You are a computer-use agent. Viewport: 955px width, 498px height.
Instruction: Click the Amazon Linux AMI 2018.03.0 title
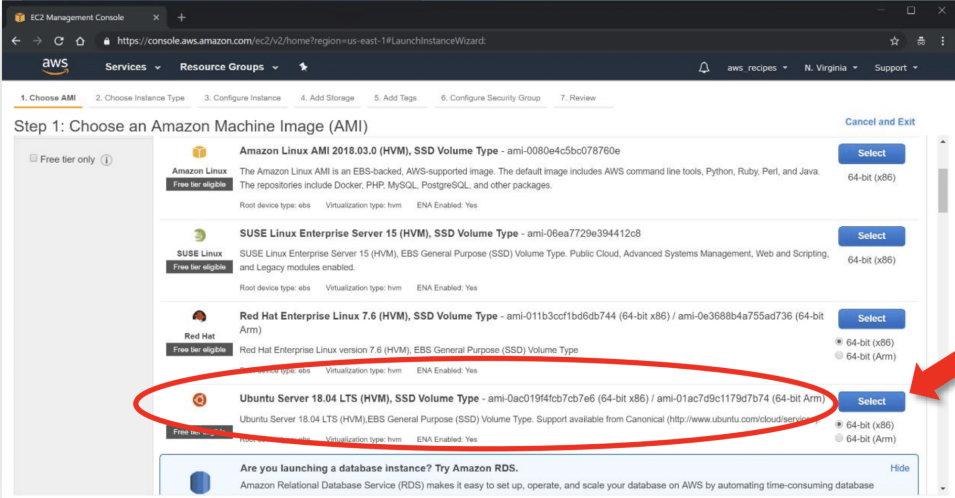click(x=368, y=151)
